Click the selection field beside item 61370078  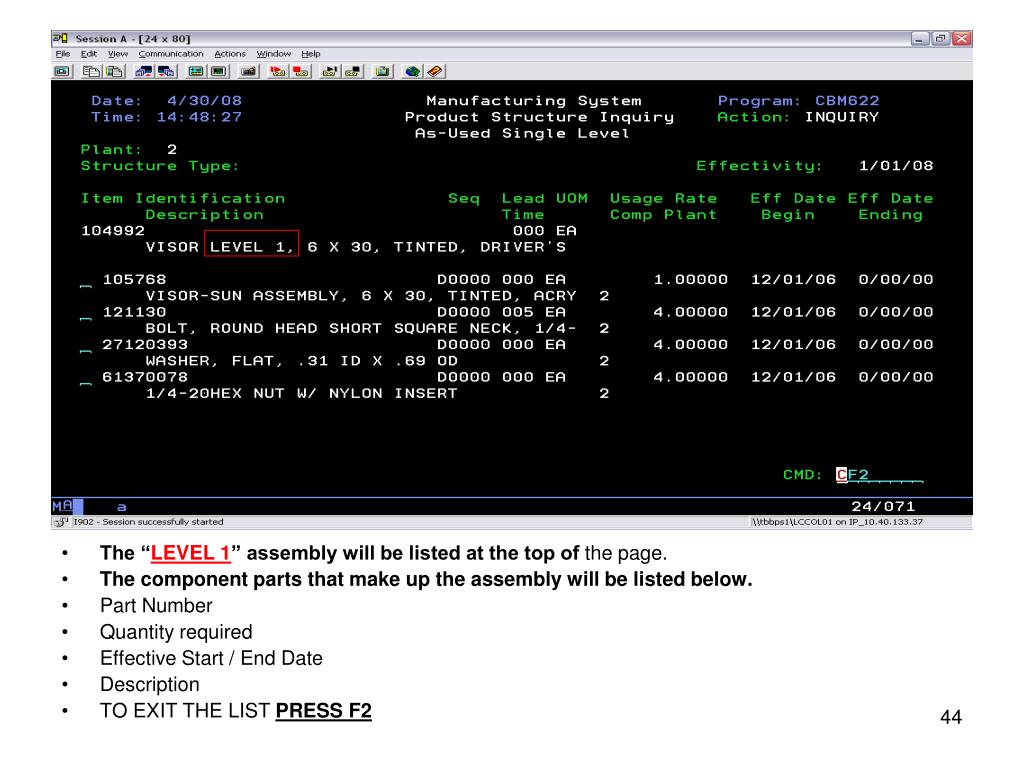tap(86, 379)
